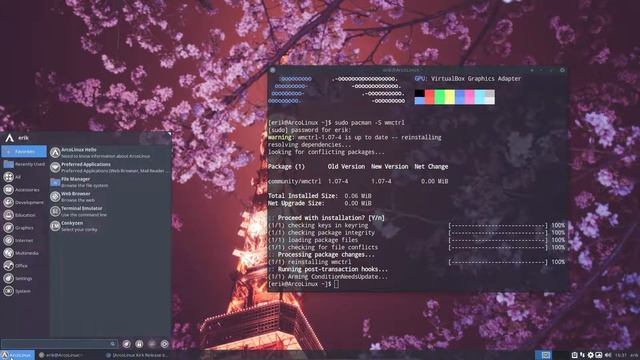
Task: Click the magnifier icon in search field
Action: (113, 344)
